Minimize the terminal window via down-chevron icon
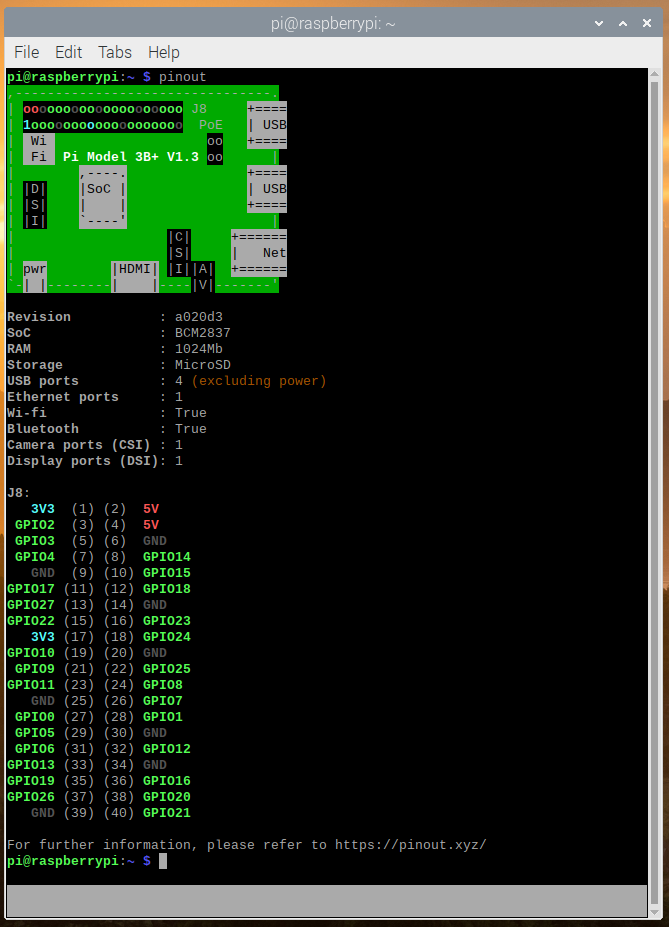This screenshot has height=927, width=669. [599, 23]
